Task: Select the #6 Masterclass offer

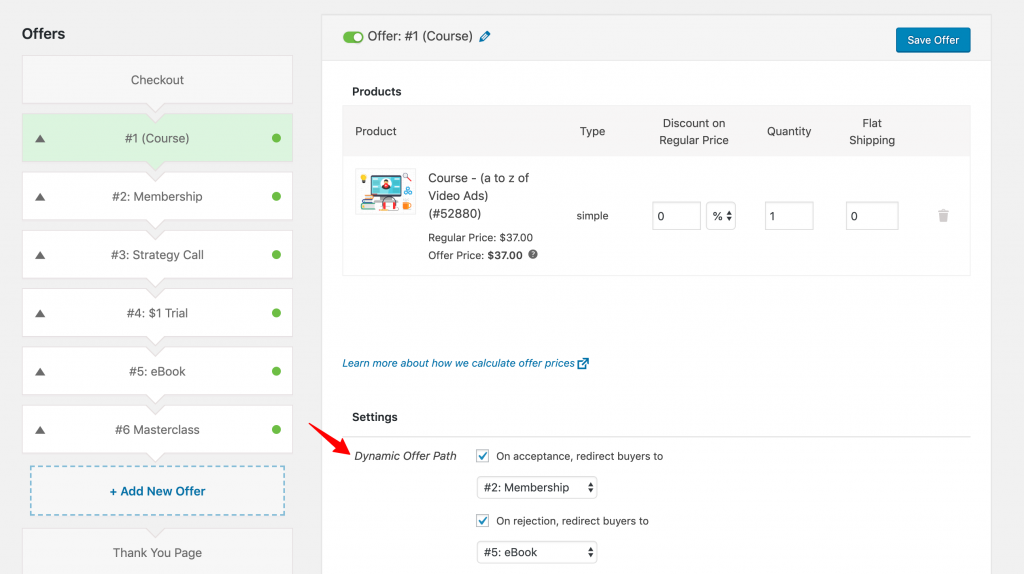Action: click(157, 429)
